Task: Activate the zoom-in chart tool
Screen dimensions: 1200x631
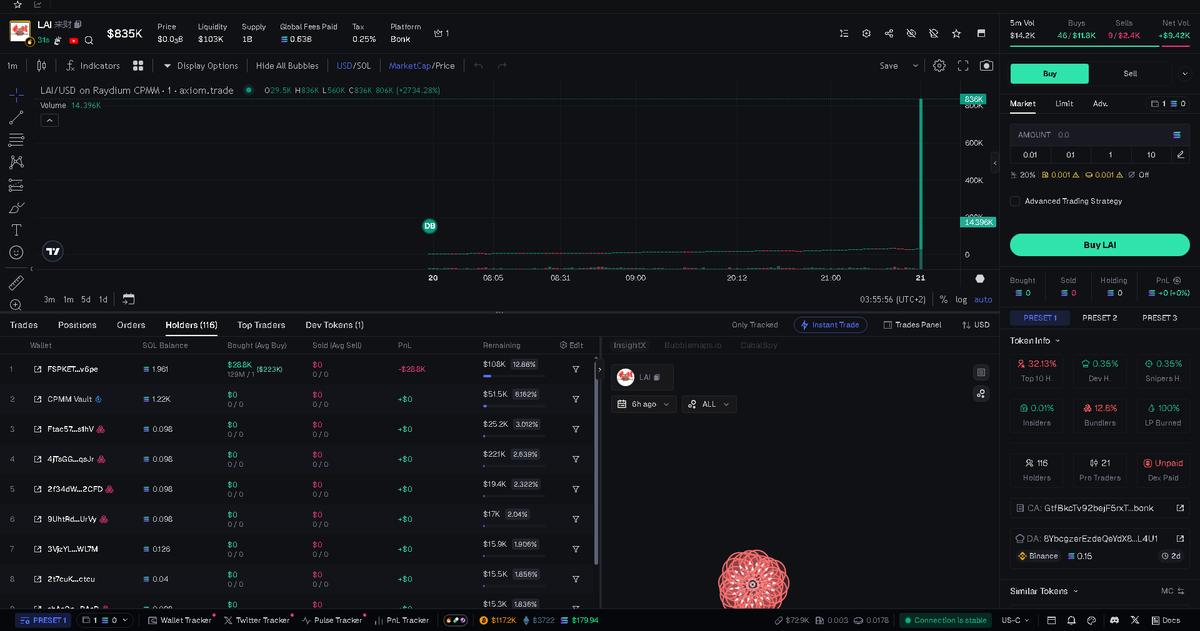Action: [16, 305]
